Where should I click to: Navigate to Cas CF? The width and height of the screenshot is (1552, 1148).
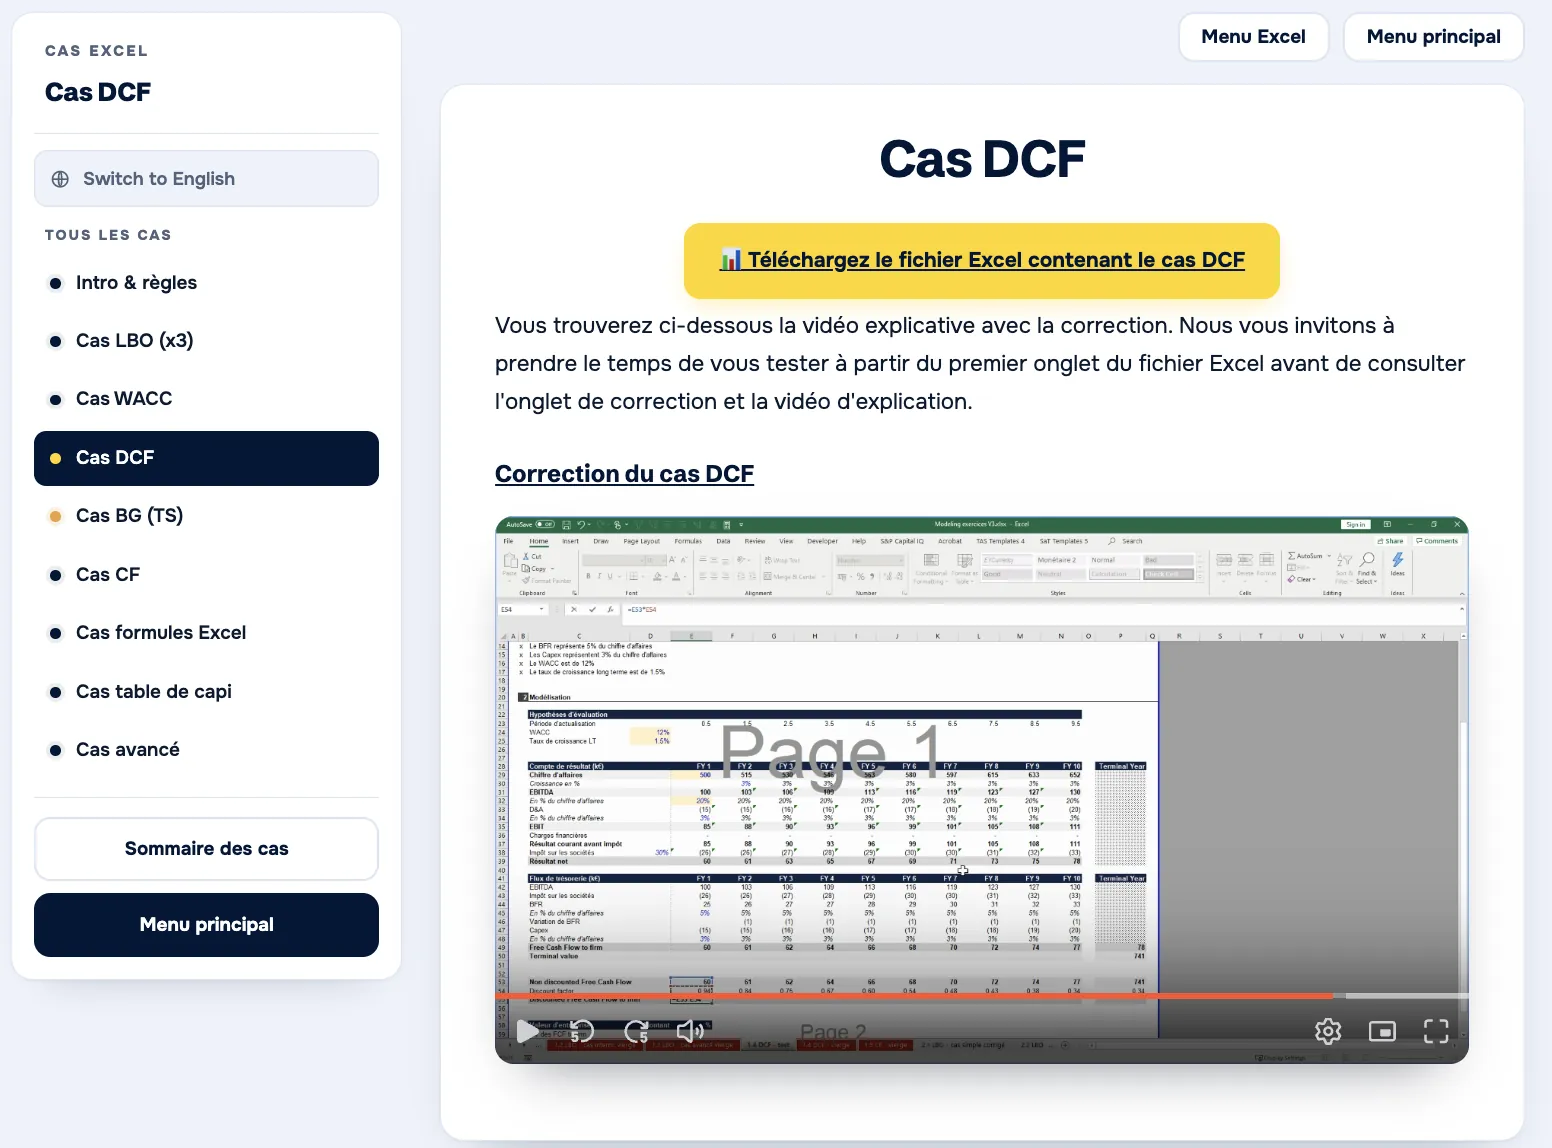(206, 575)
